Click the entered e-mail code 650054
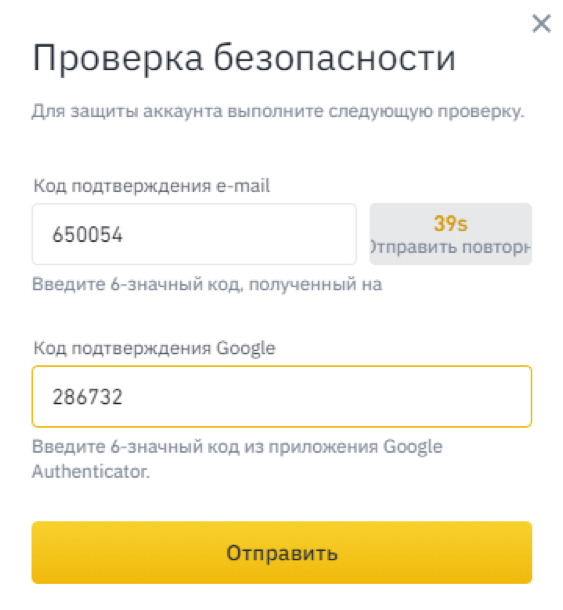This screenshot has width=563, height=610. pyautogui.click(x=88, y=235)
